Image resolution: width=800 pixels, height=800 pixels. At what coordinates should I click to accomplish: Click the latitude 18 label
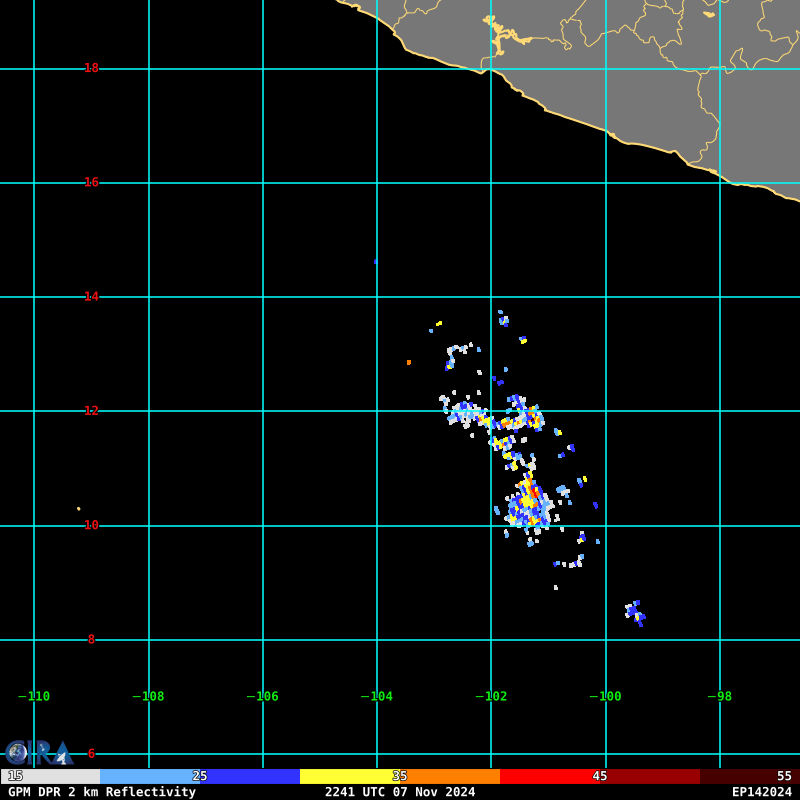pos(91,68)
